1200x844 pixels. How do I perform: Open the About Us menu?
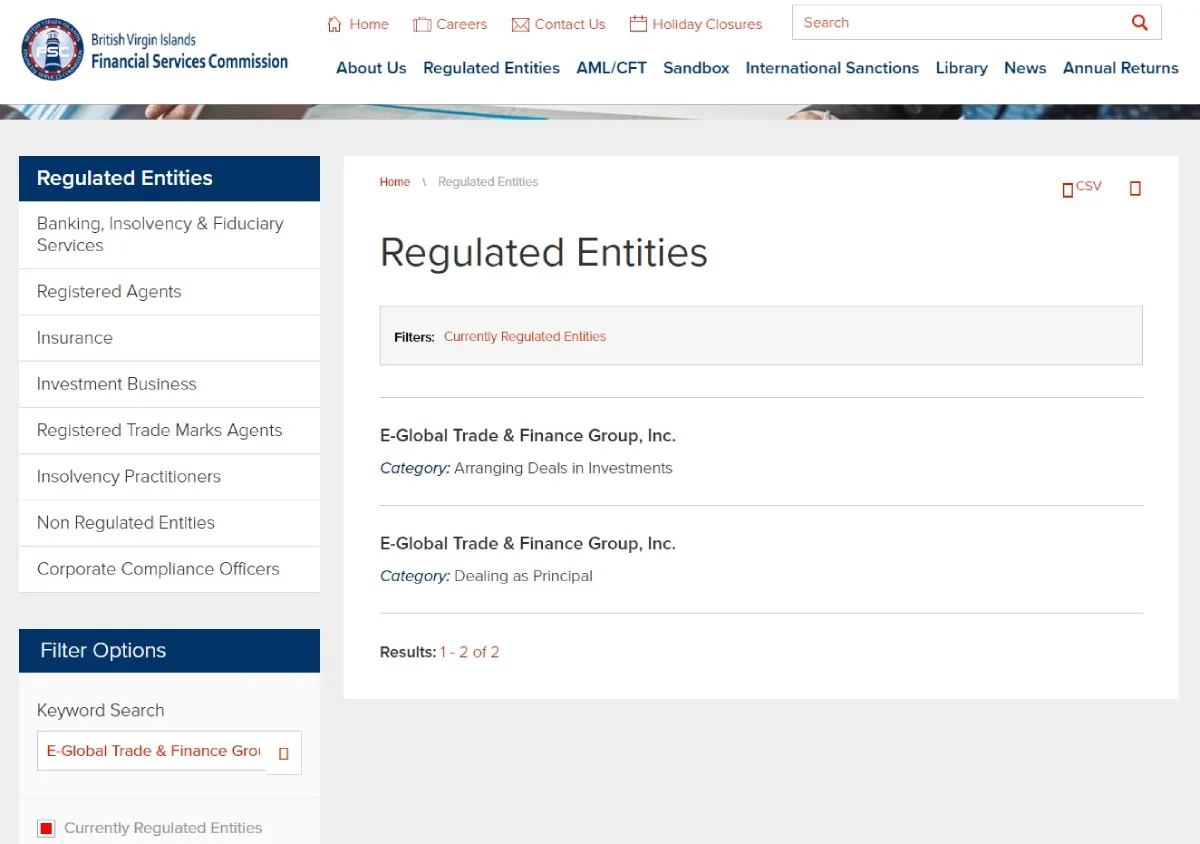click(x=371, y=68)
